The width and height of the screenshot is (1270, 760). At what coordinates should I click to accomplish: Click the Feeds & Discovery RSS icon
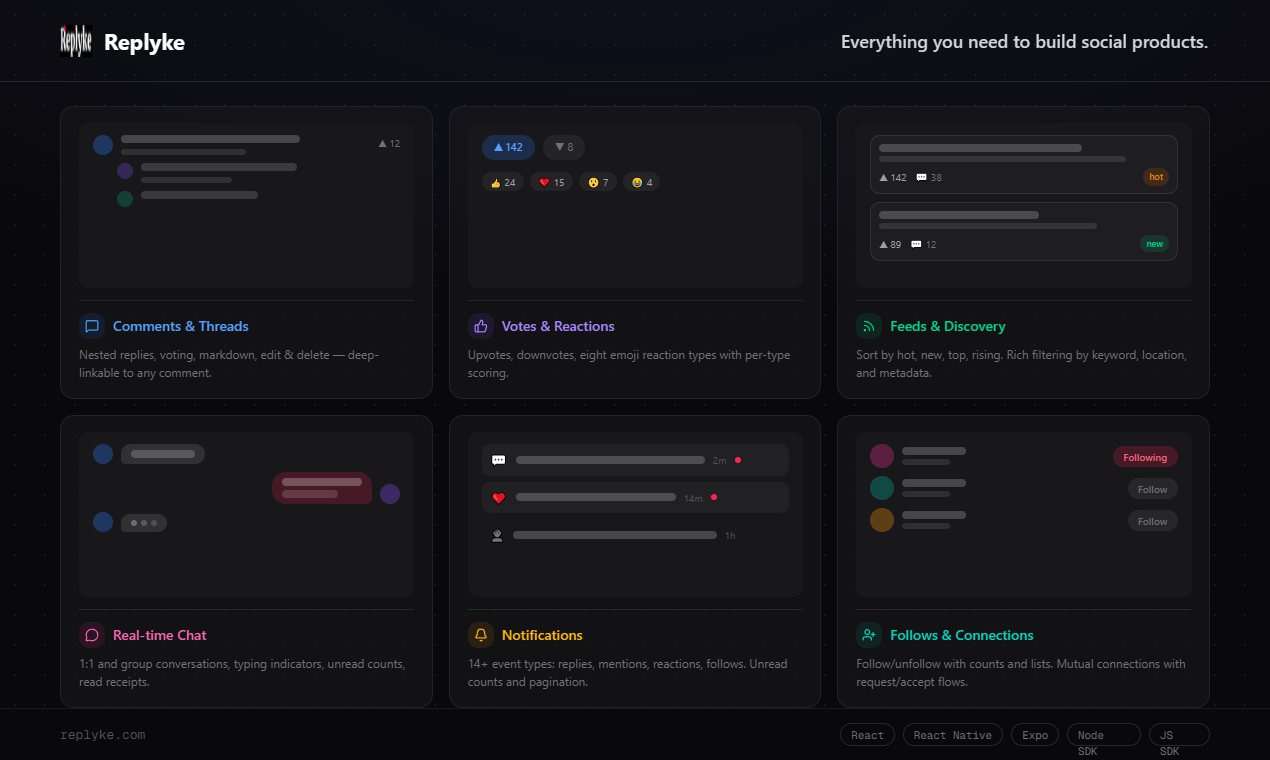point(868,325)
